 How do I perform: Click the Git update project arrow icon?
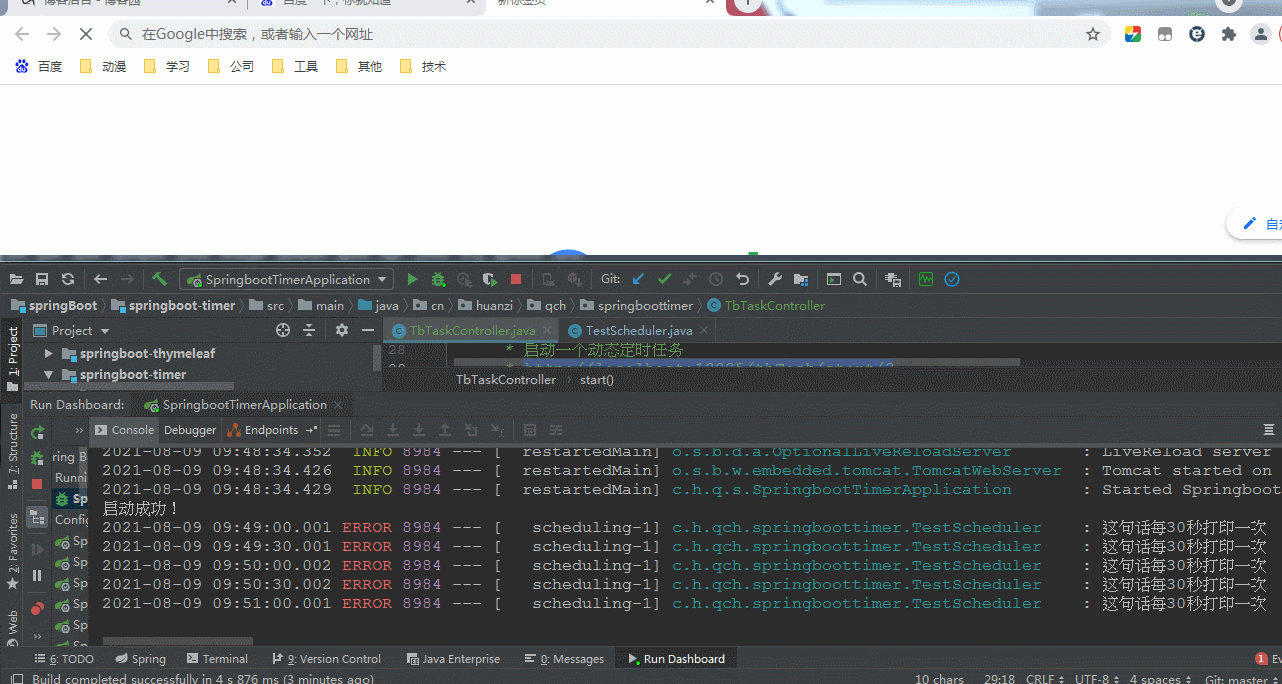(x=638, y=280)
